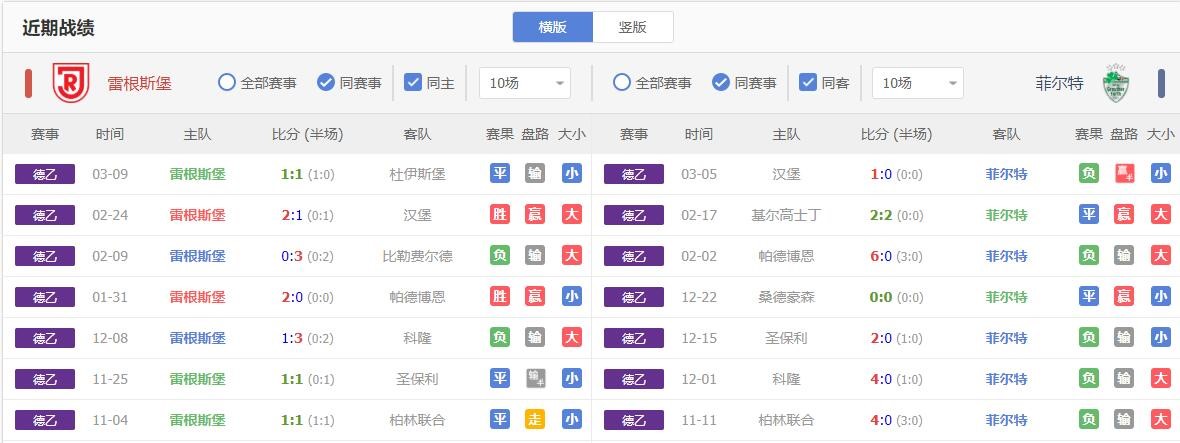
Task: Click the red bar beside Regensburg logo
Action: [29, 83]
